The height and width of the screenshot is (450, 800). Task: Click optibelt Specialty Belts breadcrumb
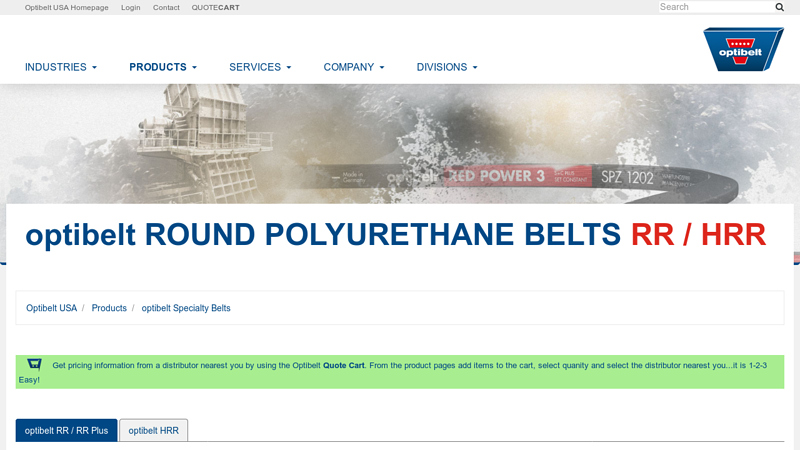coord(186,308)
